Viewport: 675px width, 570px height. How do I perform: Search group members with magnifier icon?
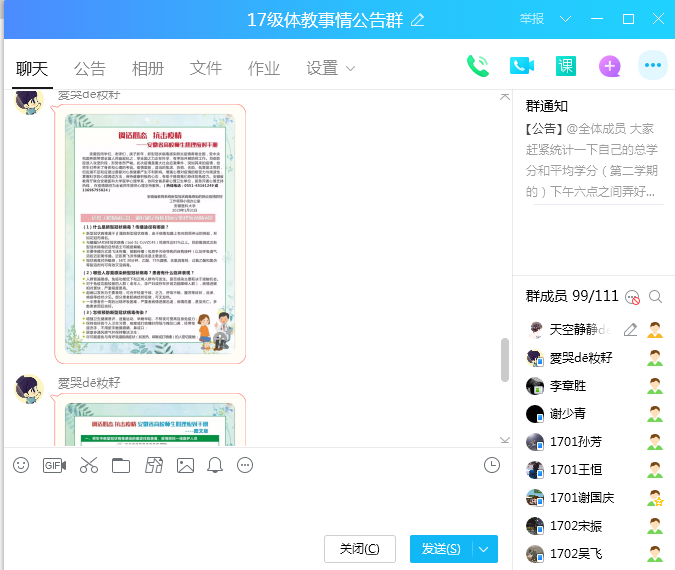(656, 296)
